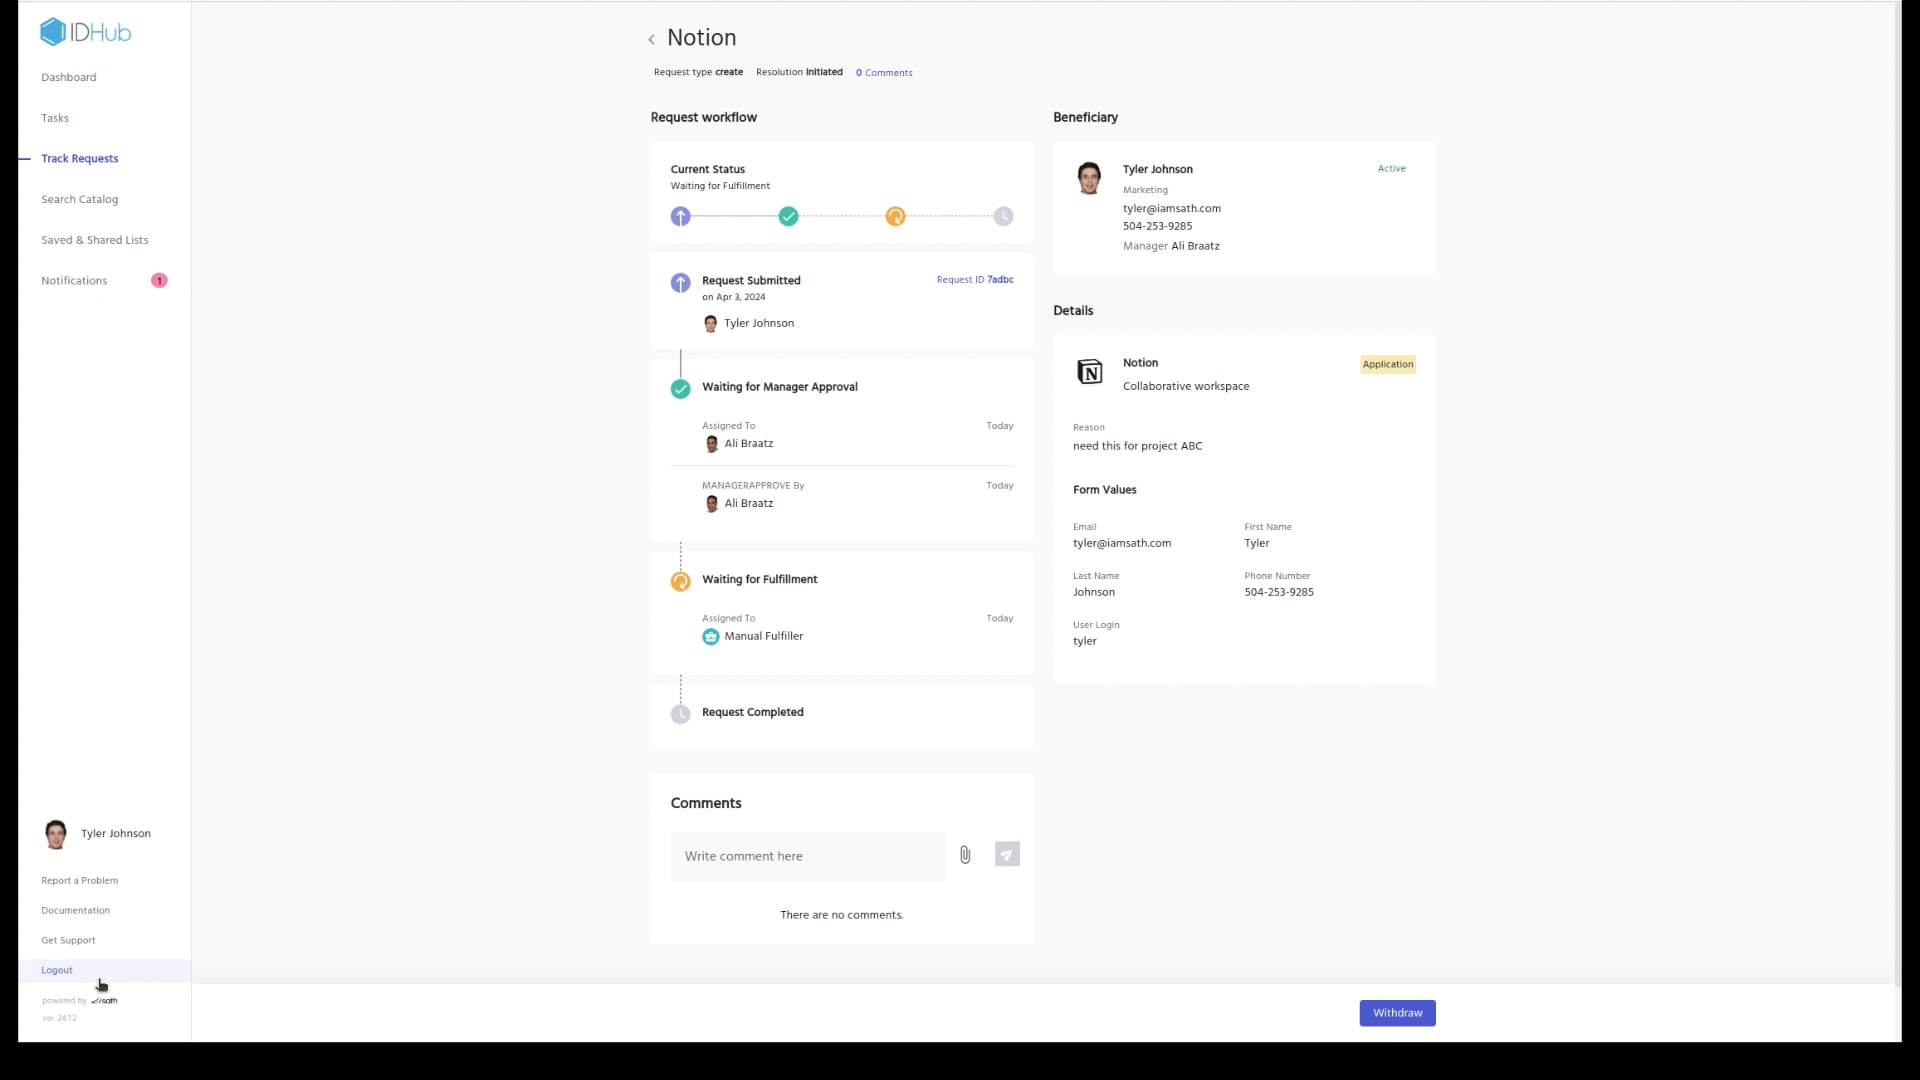
Task: Click First Name value Tyler
Action: pyautogui.click(x=1256, y=543)
